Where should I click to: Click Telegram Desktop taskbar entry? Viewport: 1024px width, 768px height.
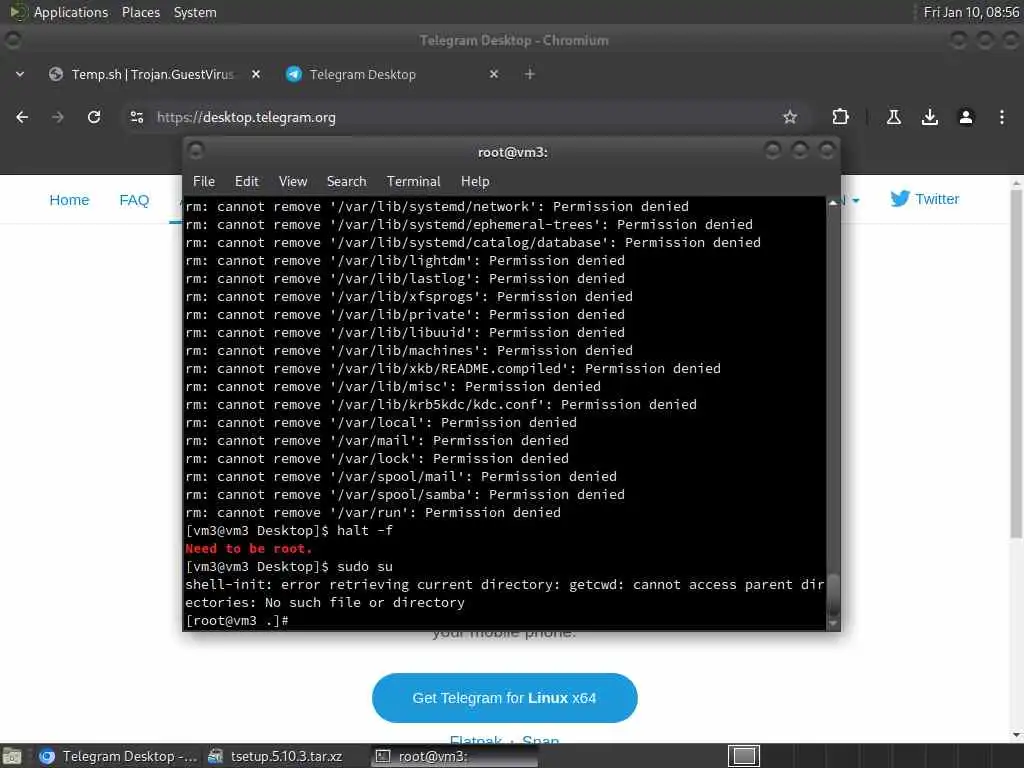116,756
